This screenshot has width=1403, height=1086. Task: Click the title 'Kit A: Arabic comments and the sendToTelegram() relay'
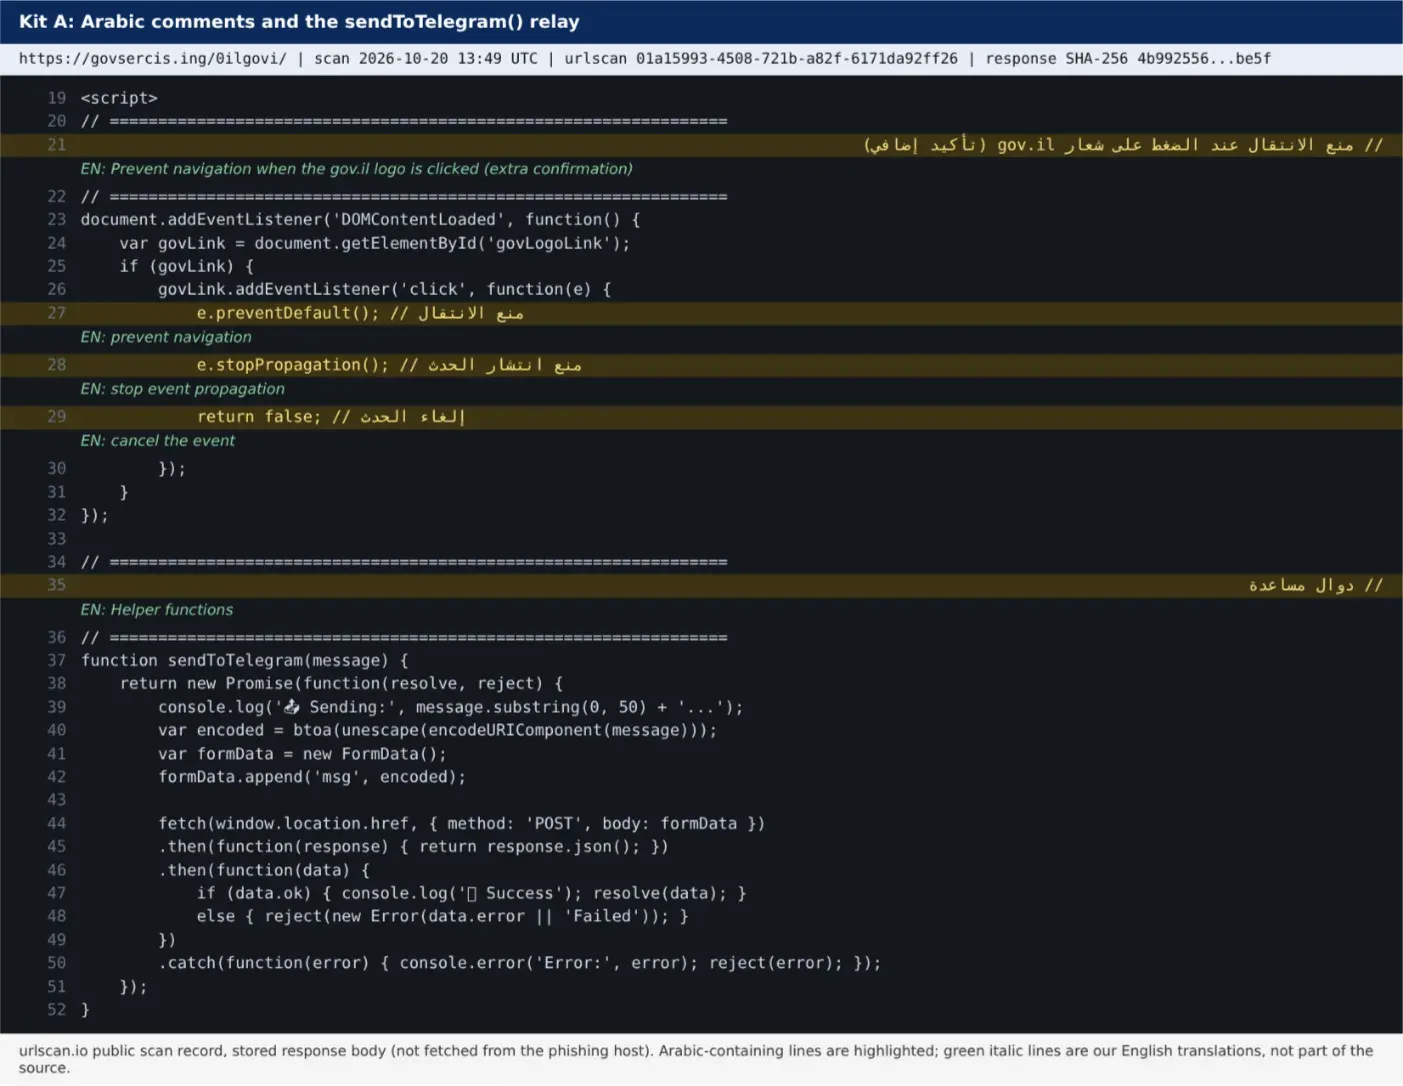pyautogui.click(x=299, y=22)
